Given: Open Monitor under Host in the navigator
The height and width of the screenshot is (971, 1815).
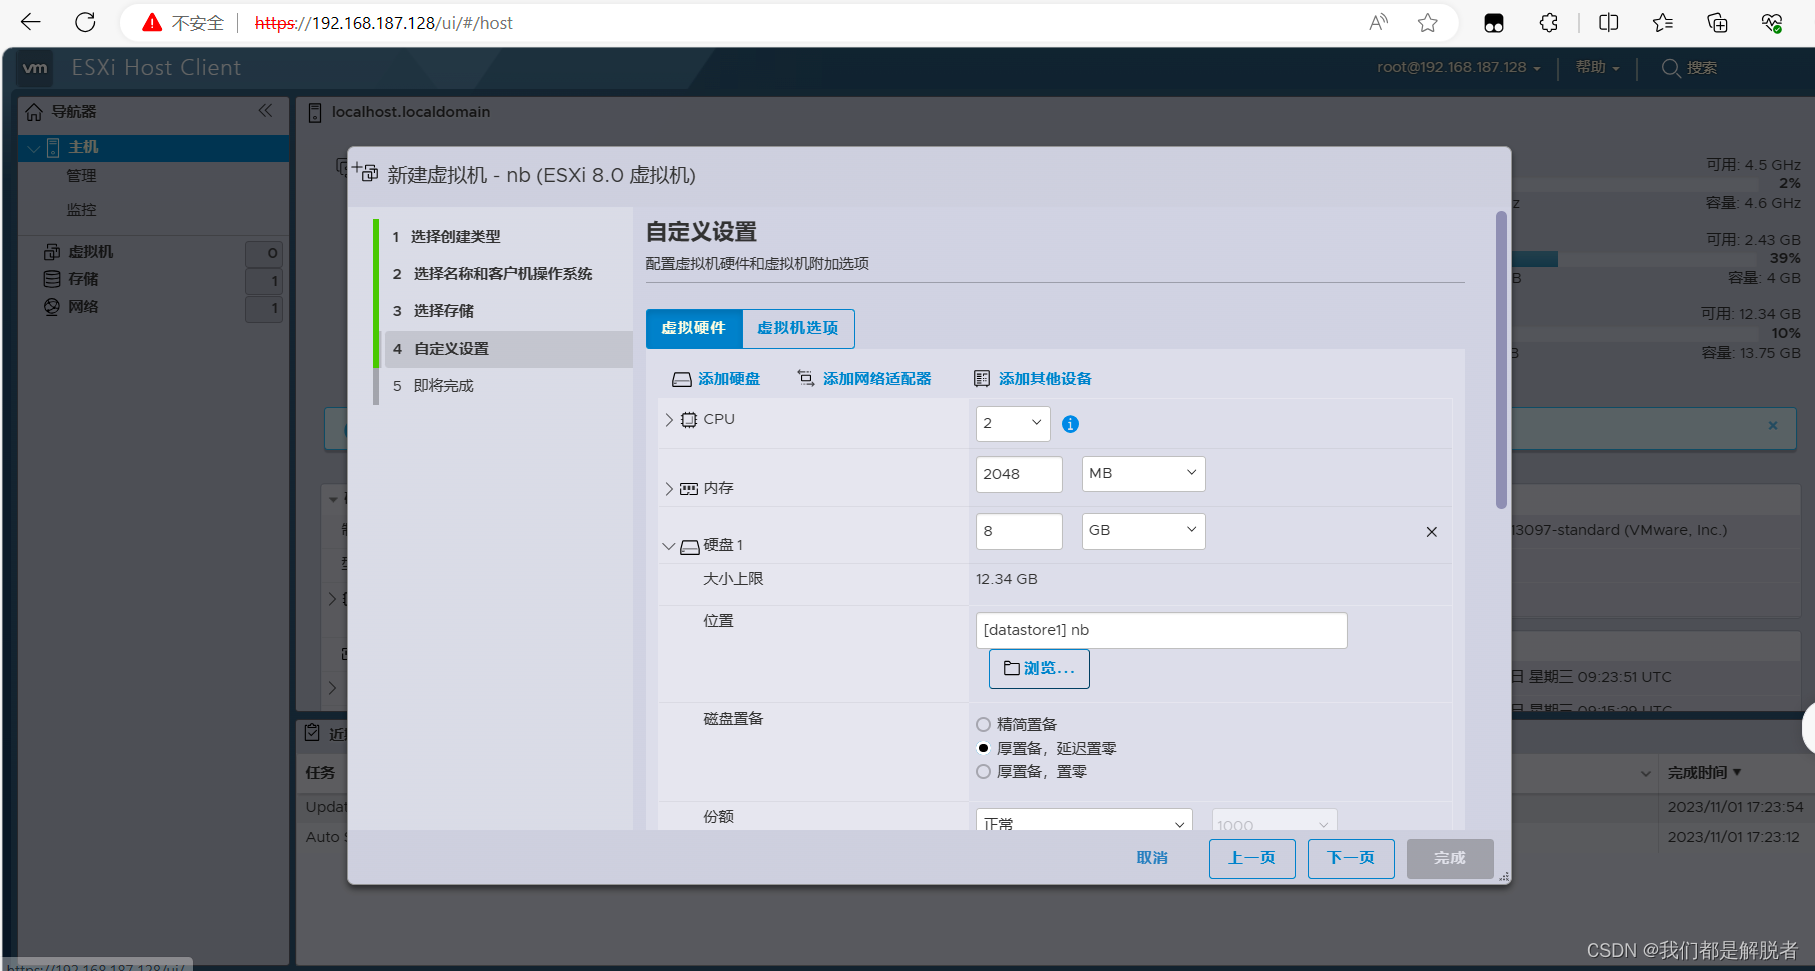Looking at the screenshot, I should (81, 210).
